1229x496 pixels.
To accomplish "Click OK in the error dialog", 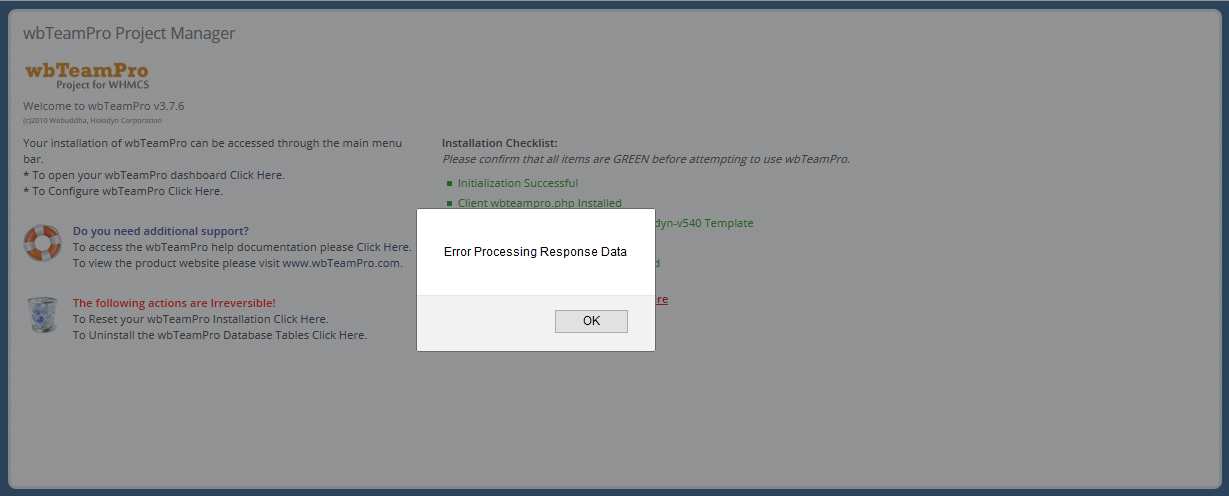I will click(591, 321).
